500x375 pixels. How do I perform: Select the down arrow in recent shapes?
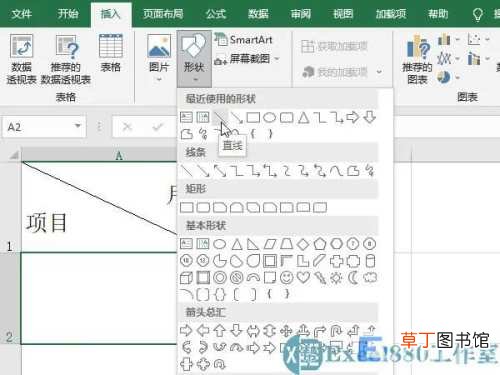click(x=369, y=117)
